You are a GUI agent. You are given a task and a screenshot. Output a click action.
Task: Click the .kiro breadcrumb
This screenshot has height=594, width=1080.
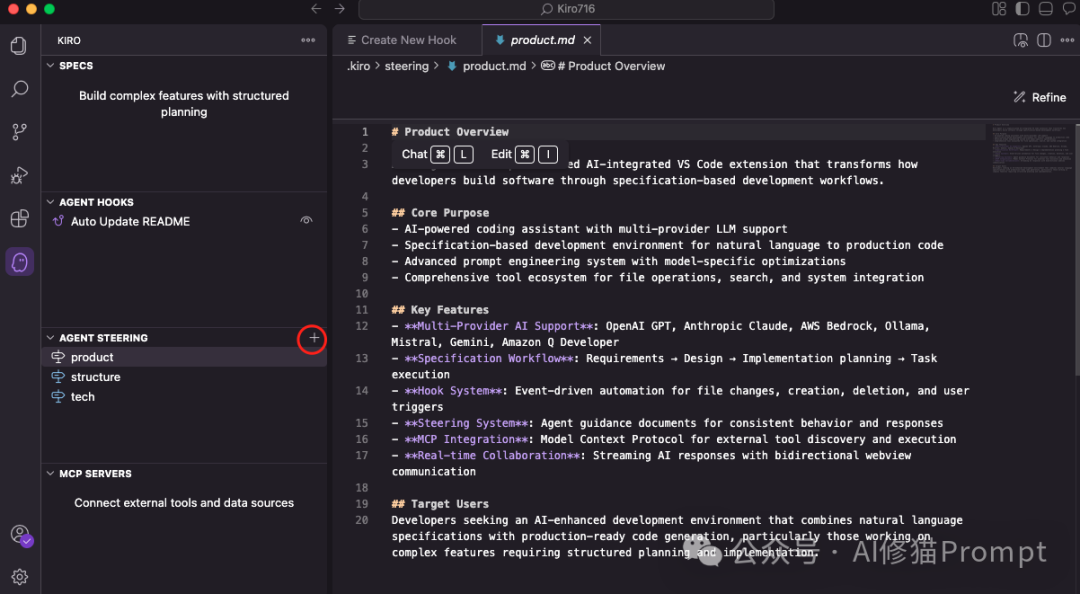click(358, 66)
